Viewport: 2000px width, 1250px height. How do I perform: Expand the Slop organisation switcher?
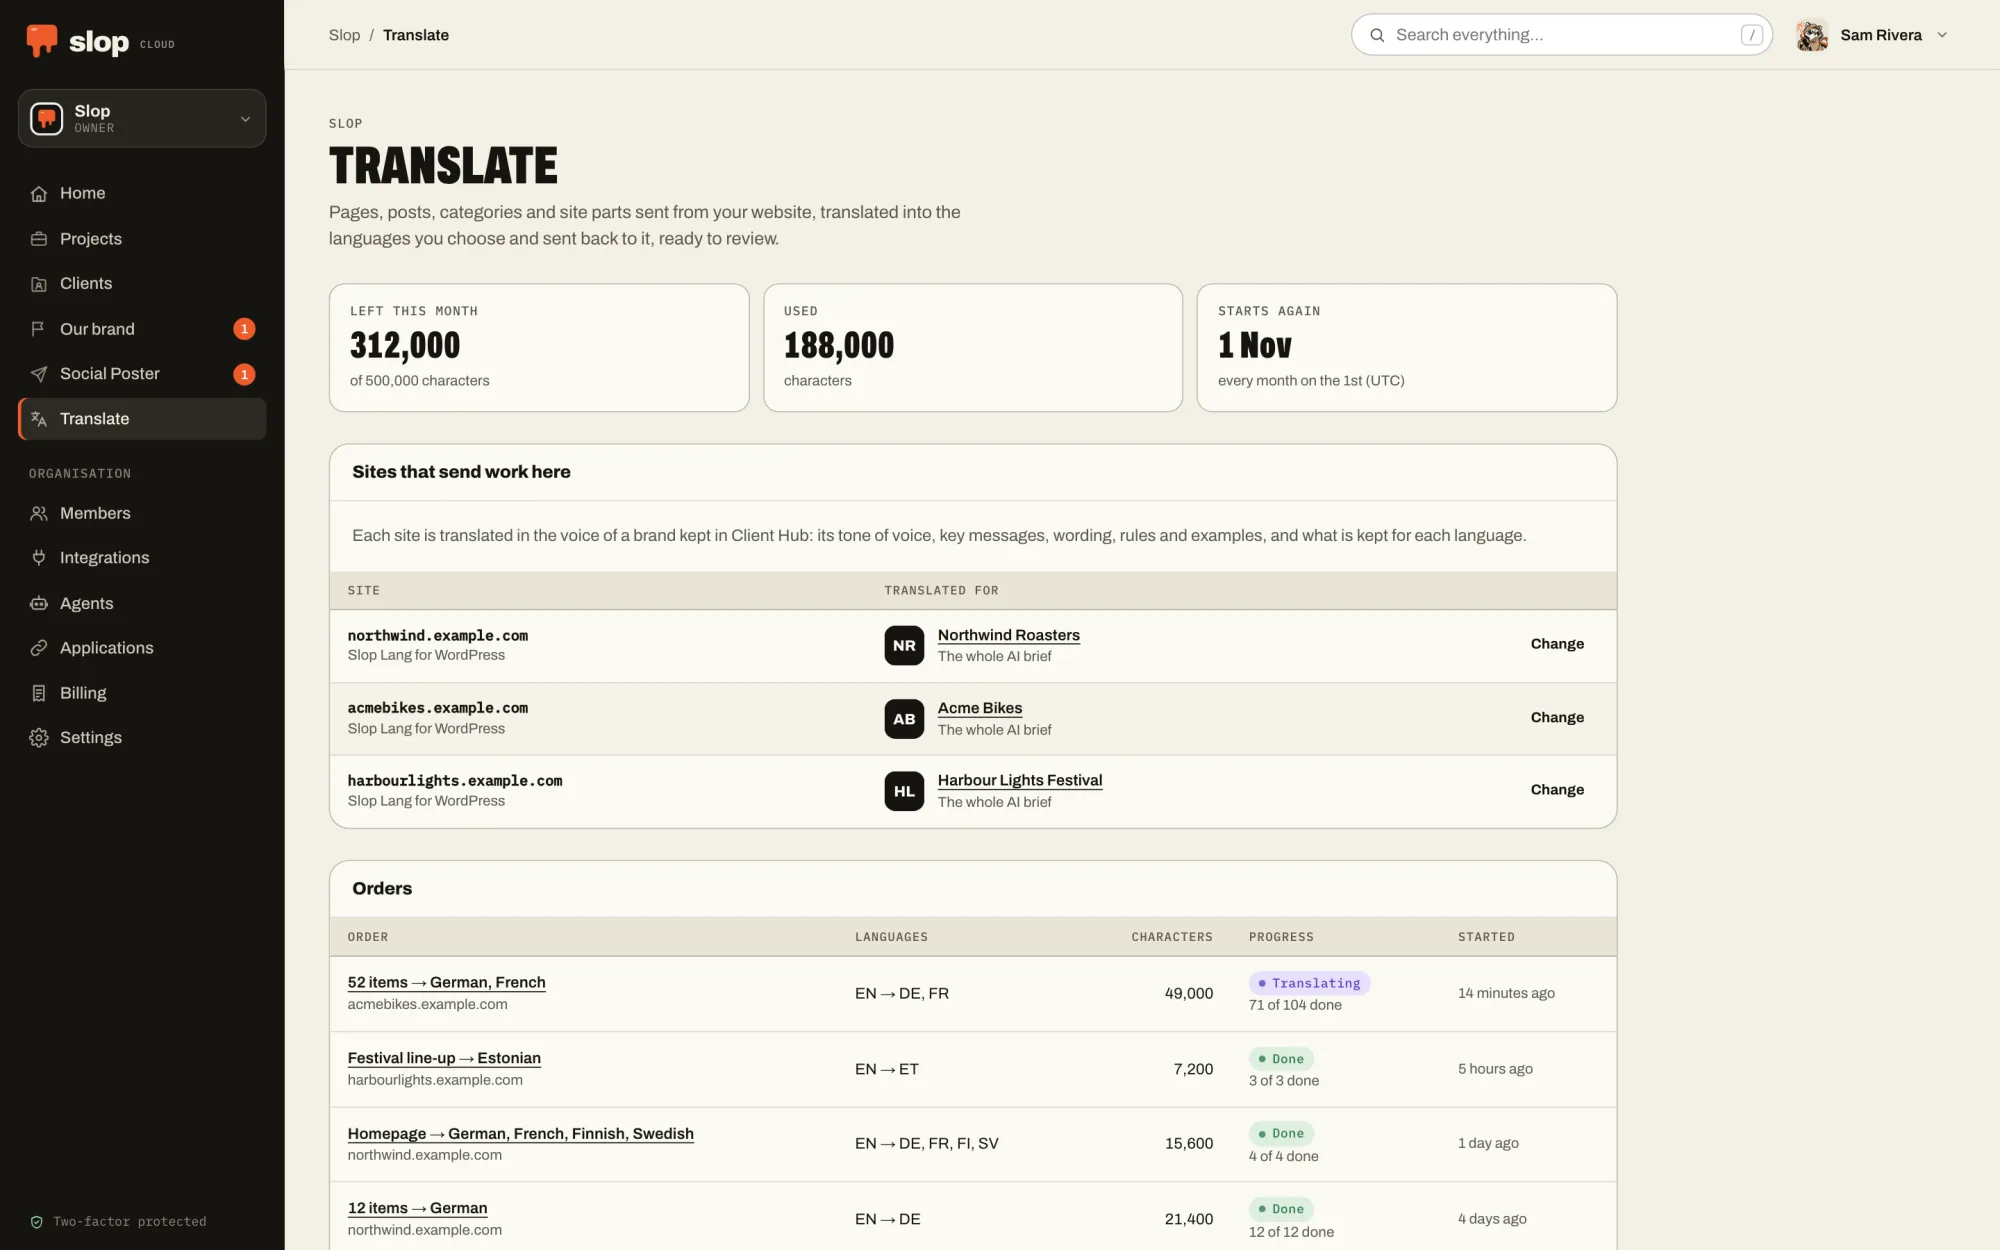point(142,118)
